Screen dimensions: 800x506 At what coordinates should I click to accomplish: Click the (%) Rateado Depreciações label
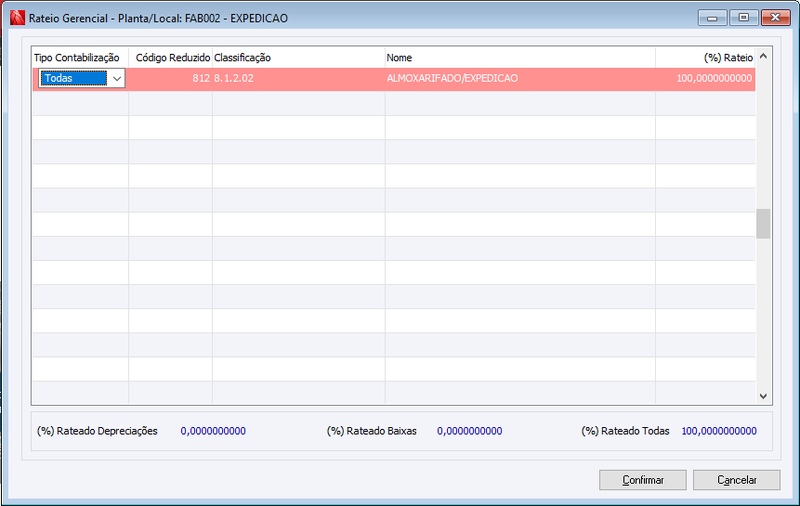coord(97,431)
